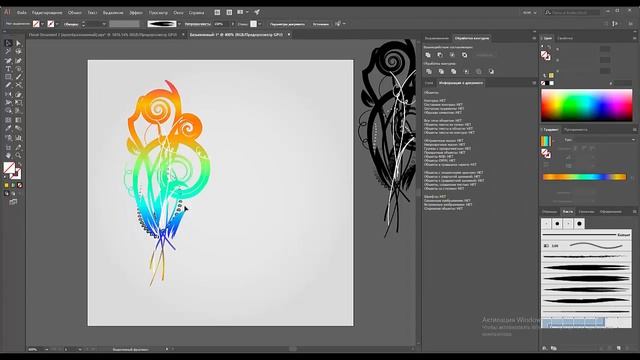The image size is (640, 360).
Task: Set paint mode to Color in toolbox
Action: (x=6, y=185)
